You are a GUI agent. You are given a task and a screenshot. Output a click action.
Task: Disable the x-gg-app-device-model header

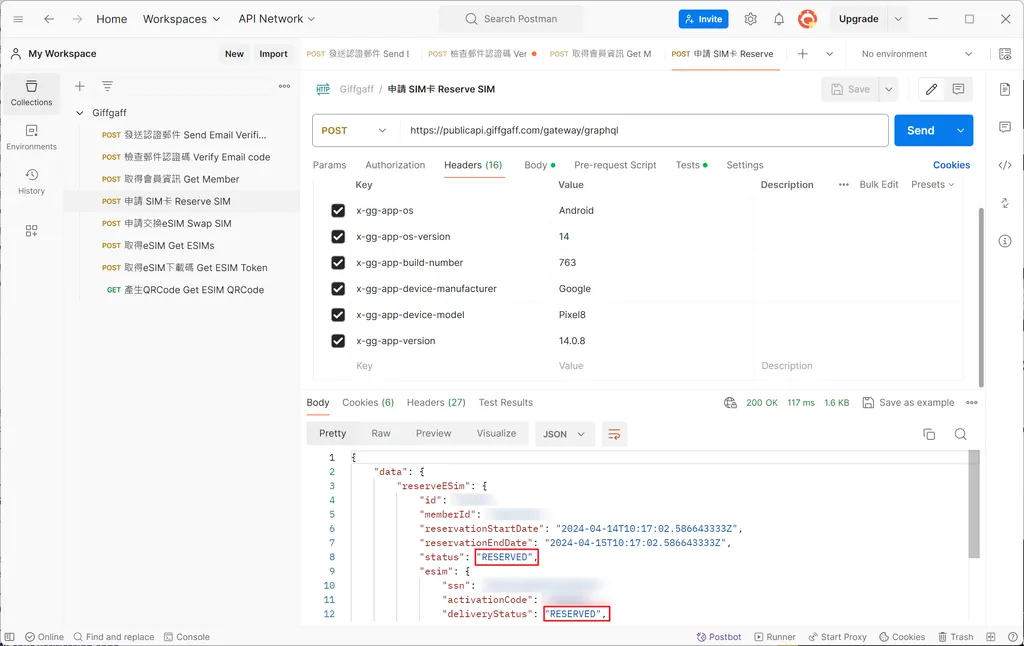coord(337,314)
